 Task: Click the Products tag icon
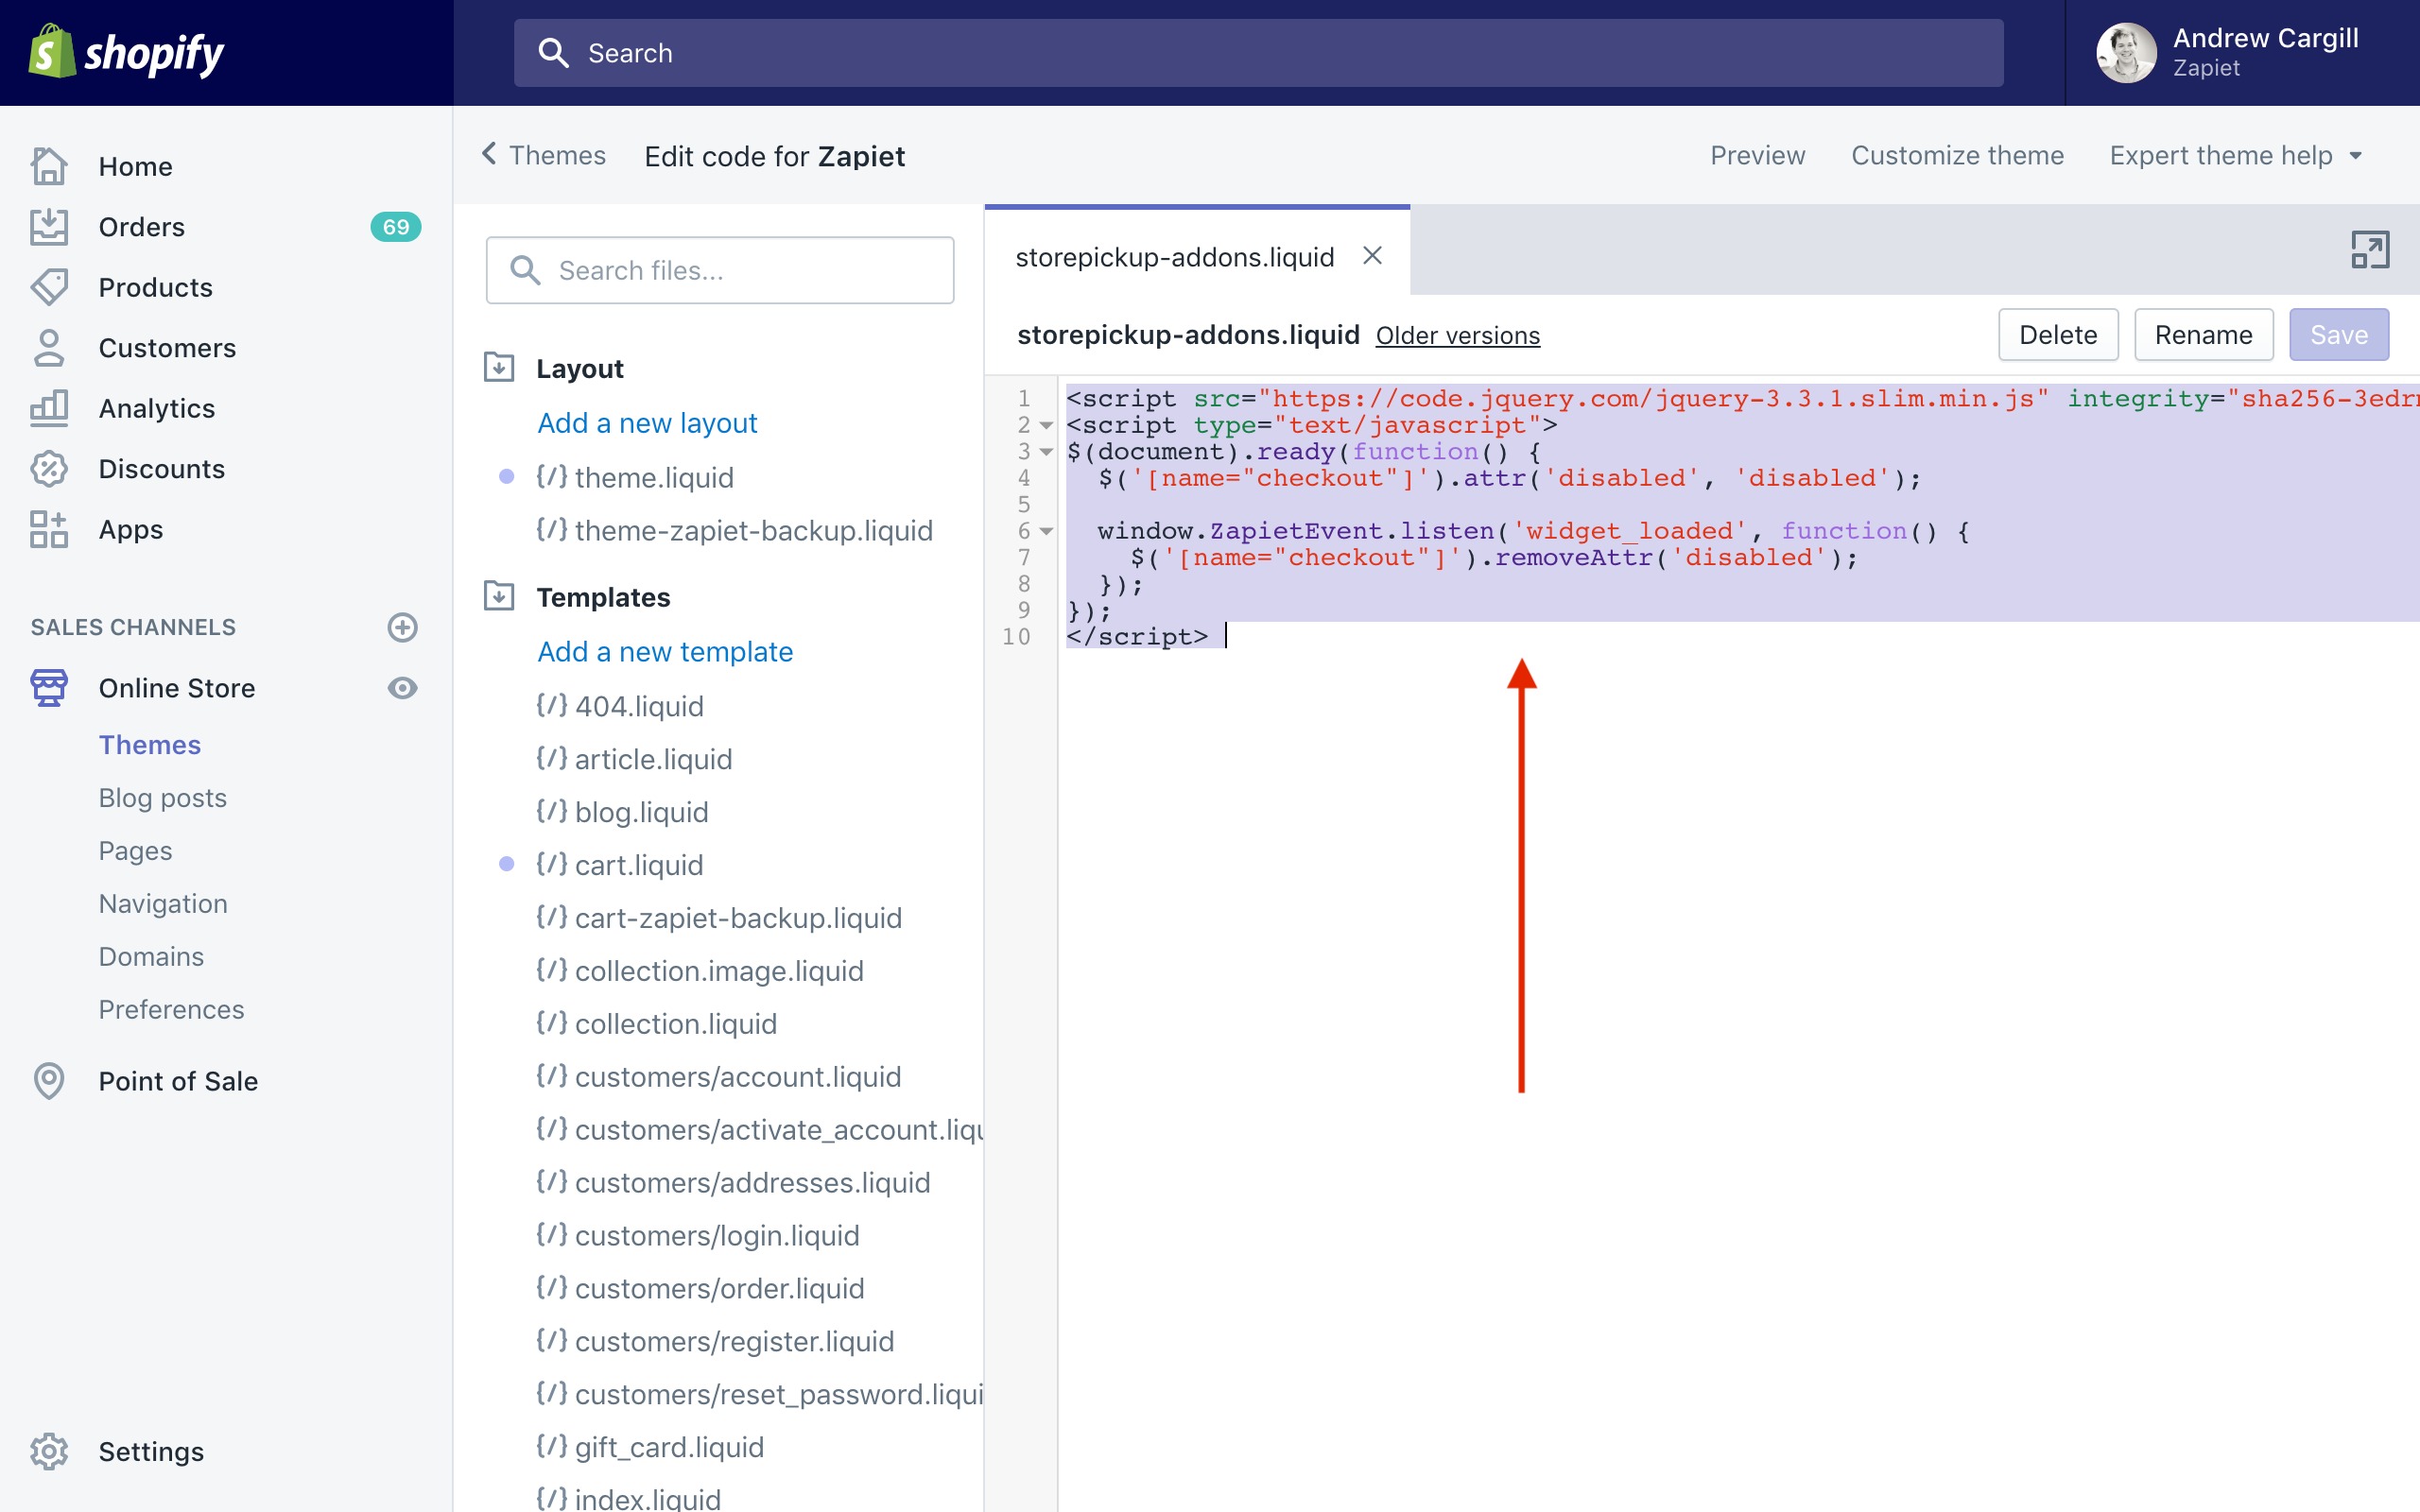coord(49,288)
